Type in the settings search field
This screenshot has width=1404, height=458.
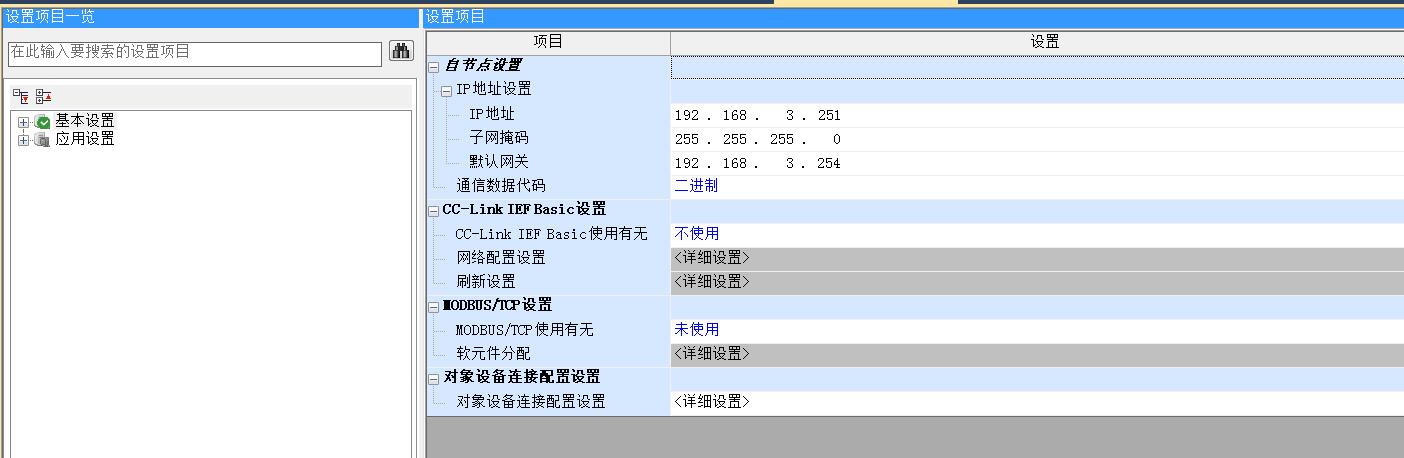tap(195, 52)
